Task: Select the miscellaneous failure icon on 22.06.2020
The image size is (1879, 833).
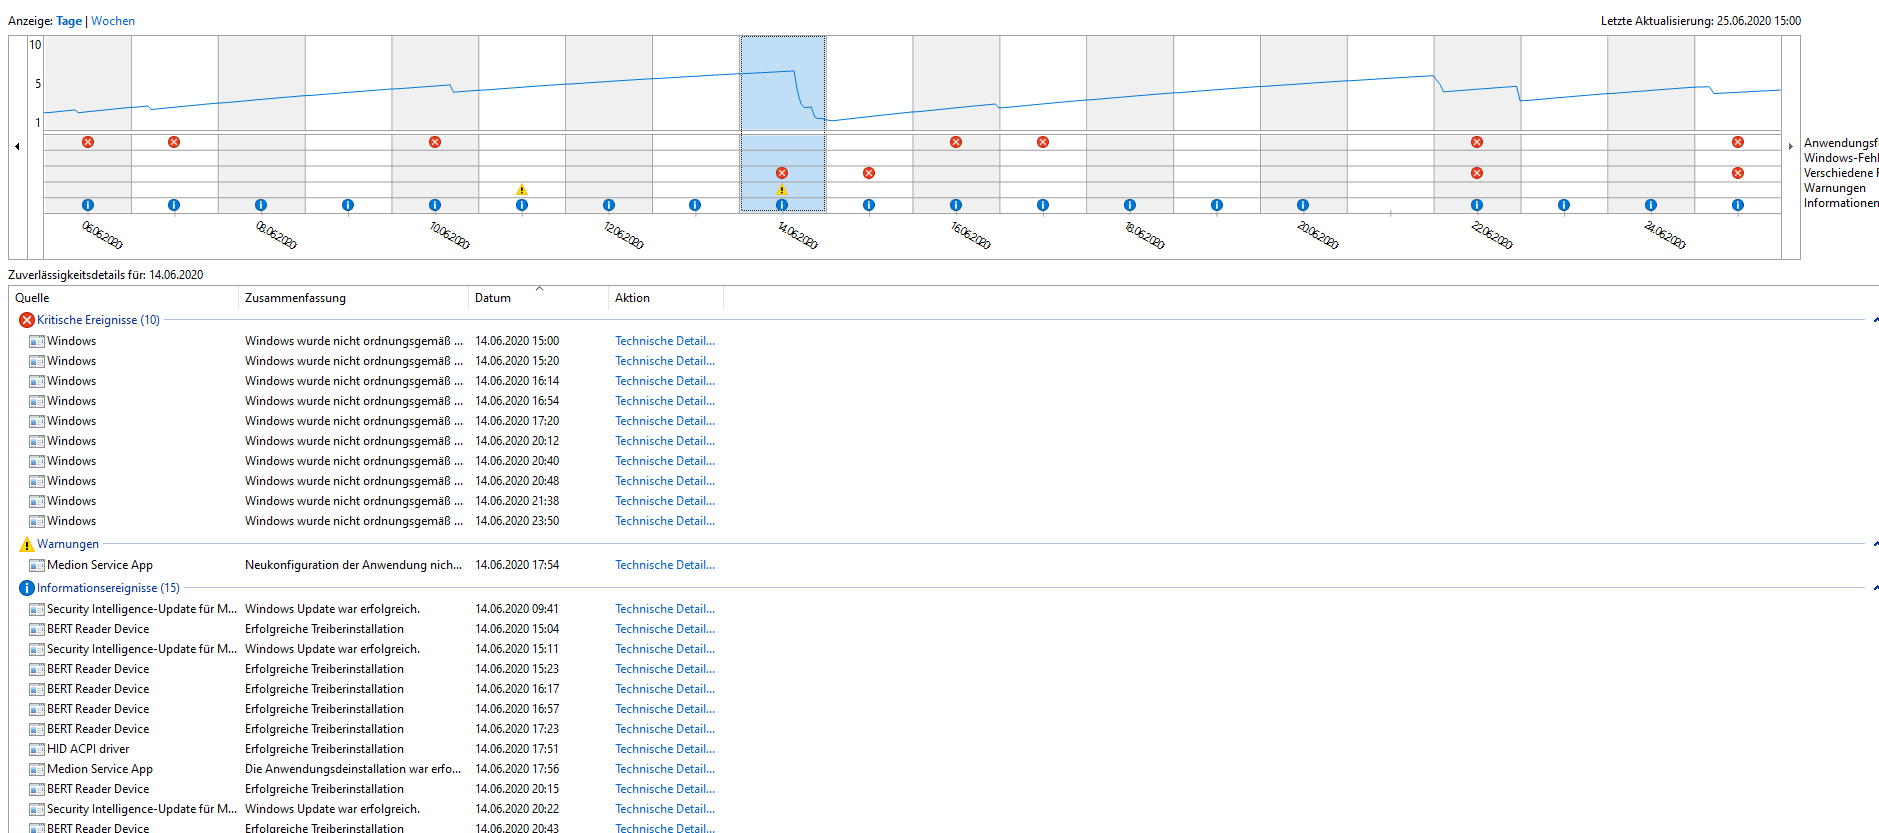Action: pyautogui.click(x=1477, y=173)
